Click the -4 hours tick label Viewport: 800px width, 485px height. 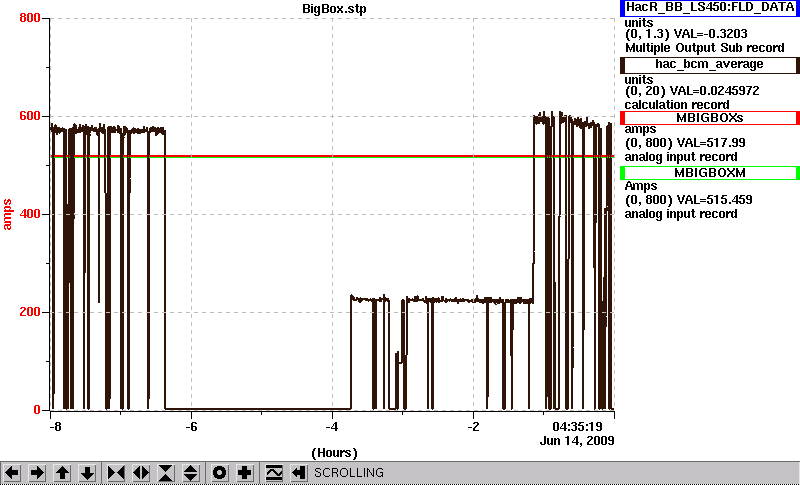[x=332, y=426]
